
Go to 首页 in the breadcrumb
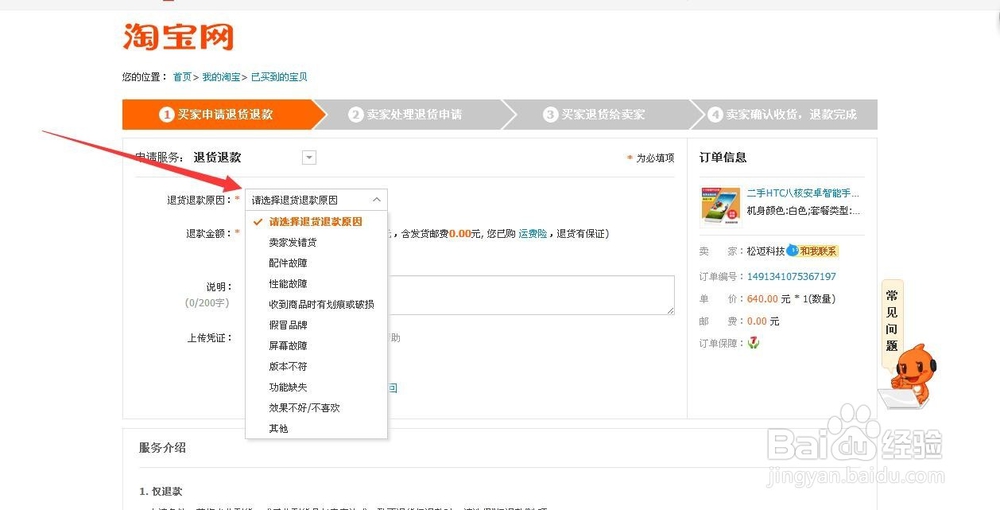point(182,77)
